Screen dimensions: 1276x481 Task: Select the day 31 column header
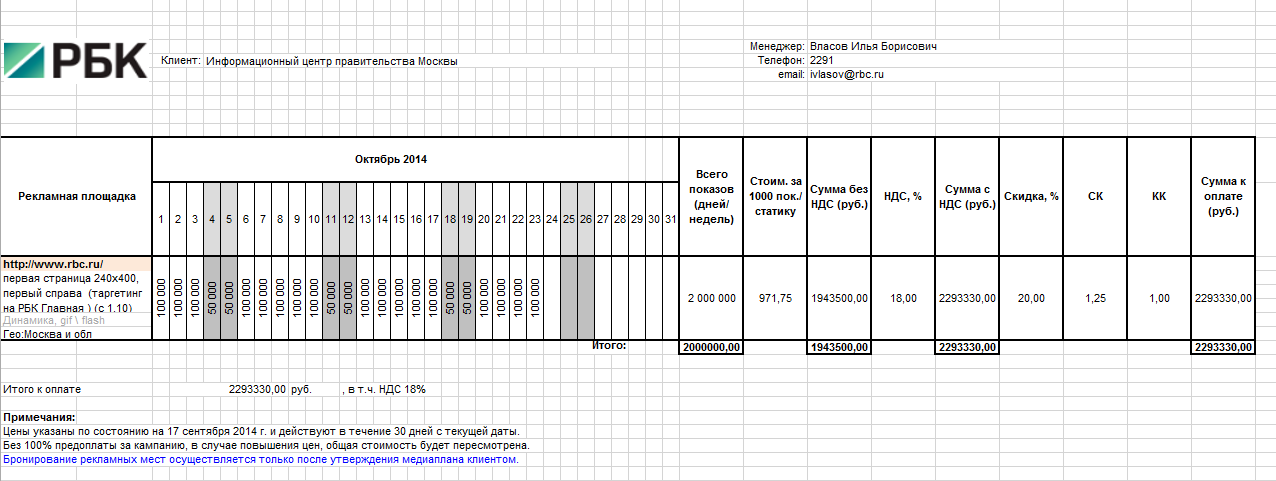click(x=670, y=219)
